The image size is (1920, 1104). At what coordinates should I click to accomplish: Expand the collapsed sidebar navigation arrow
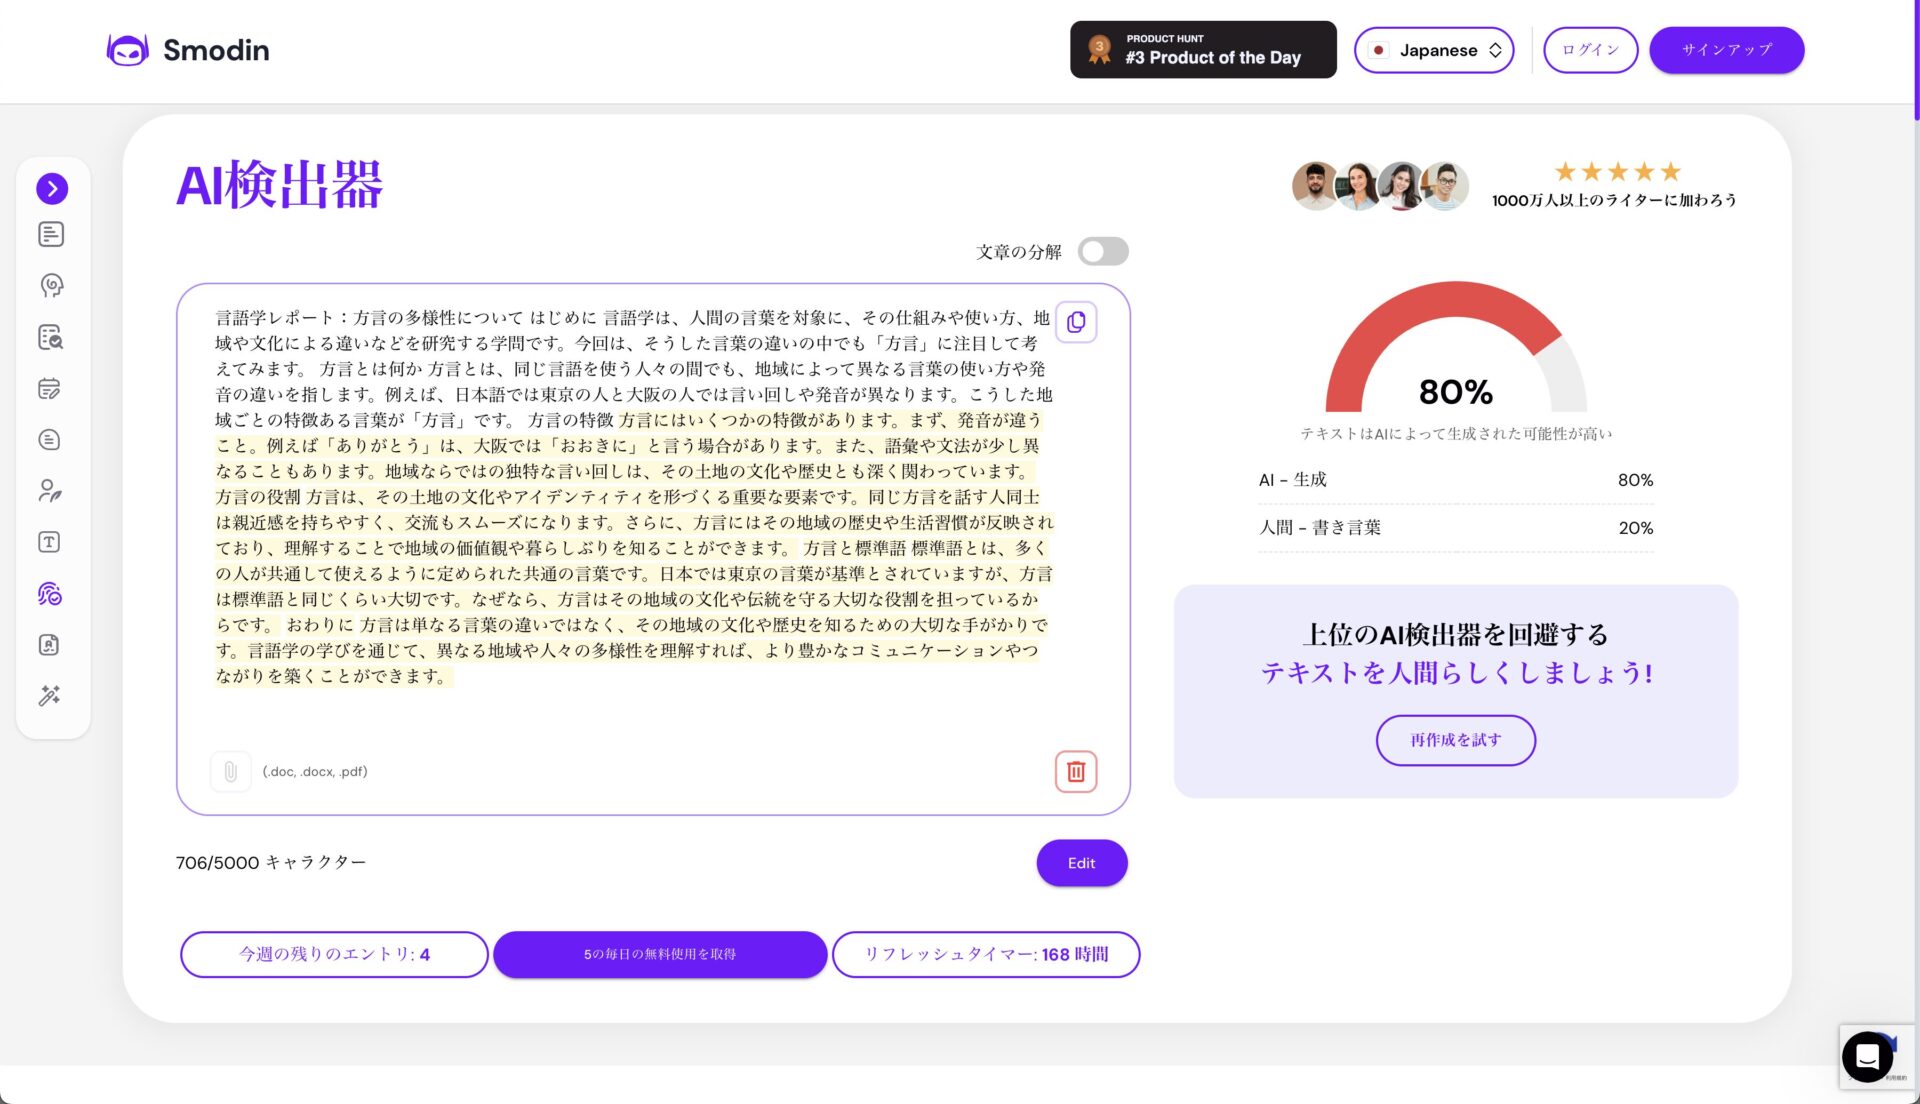52,188
